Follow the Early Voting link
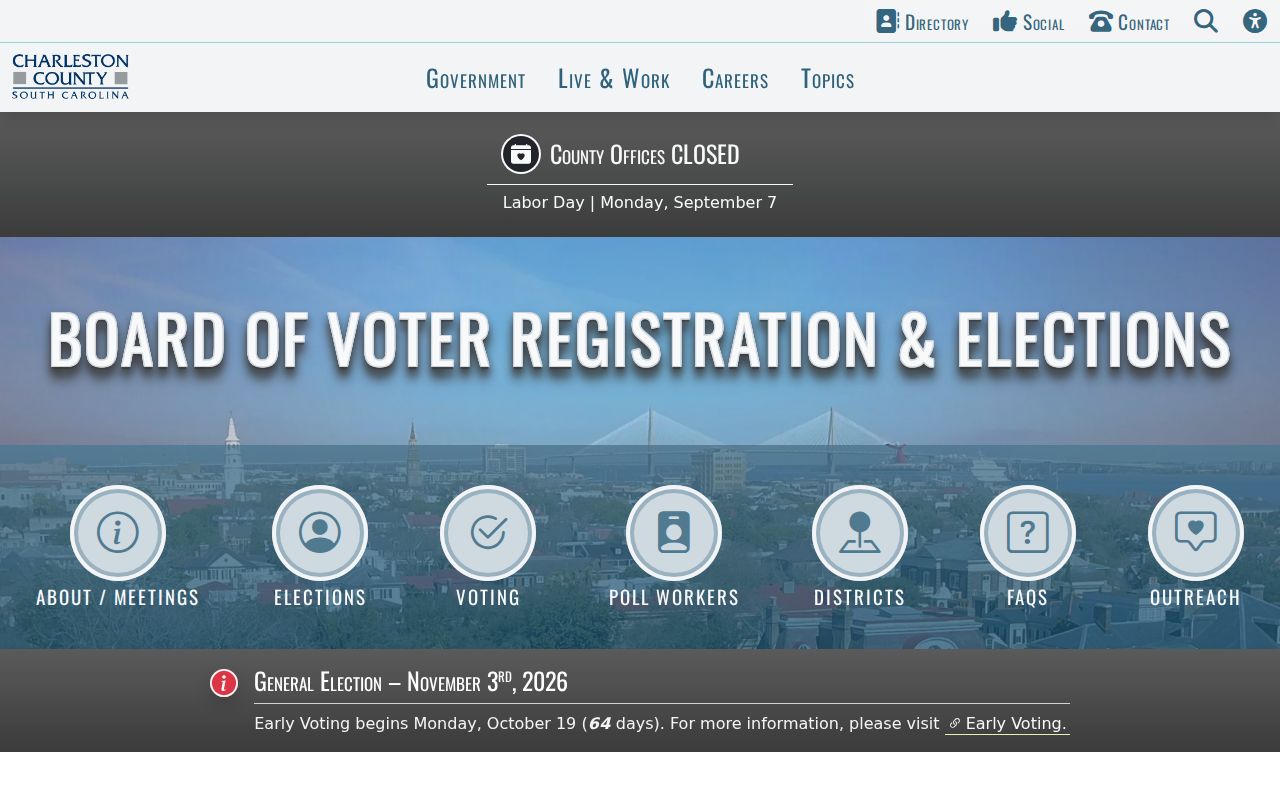This screenshot has height=800, width=1280. click(1007, 724)
